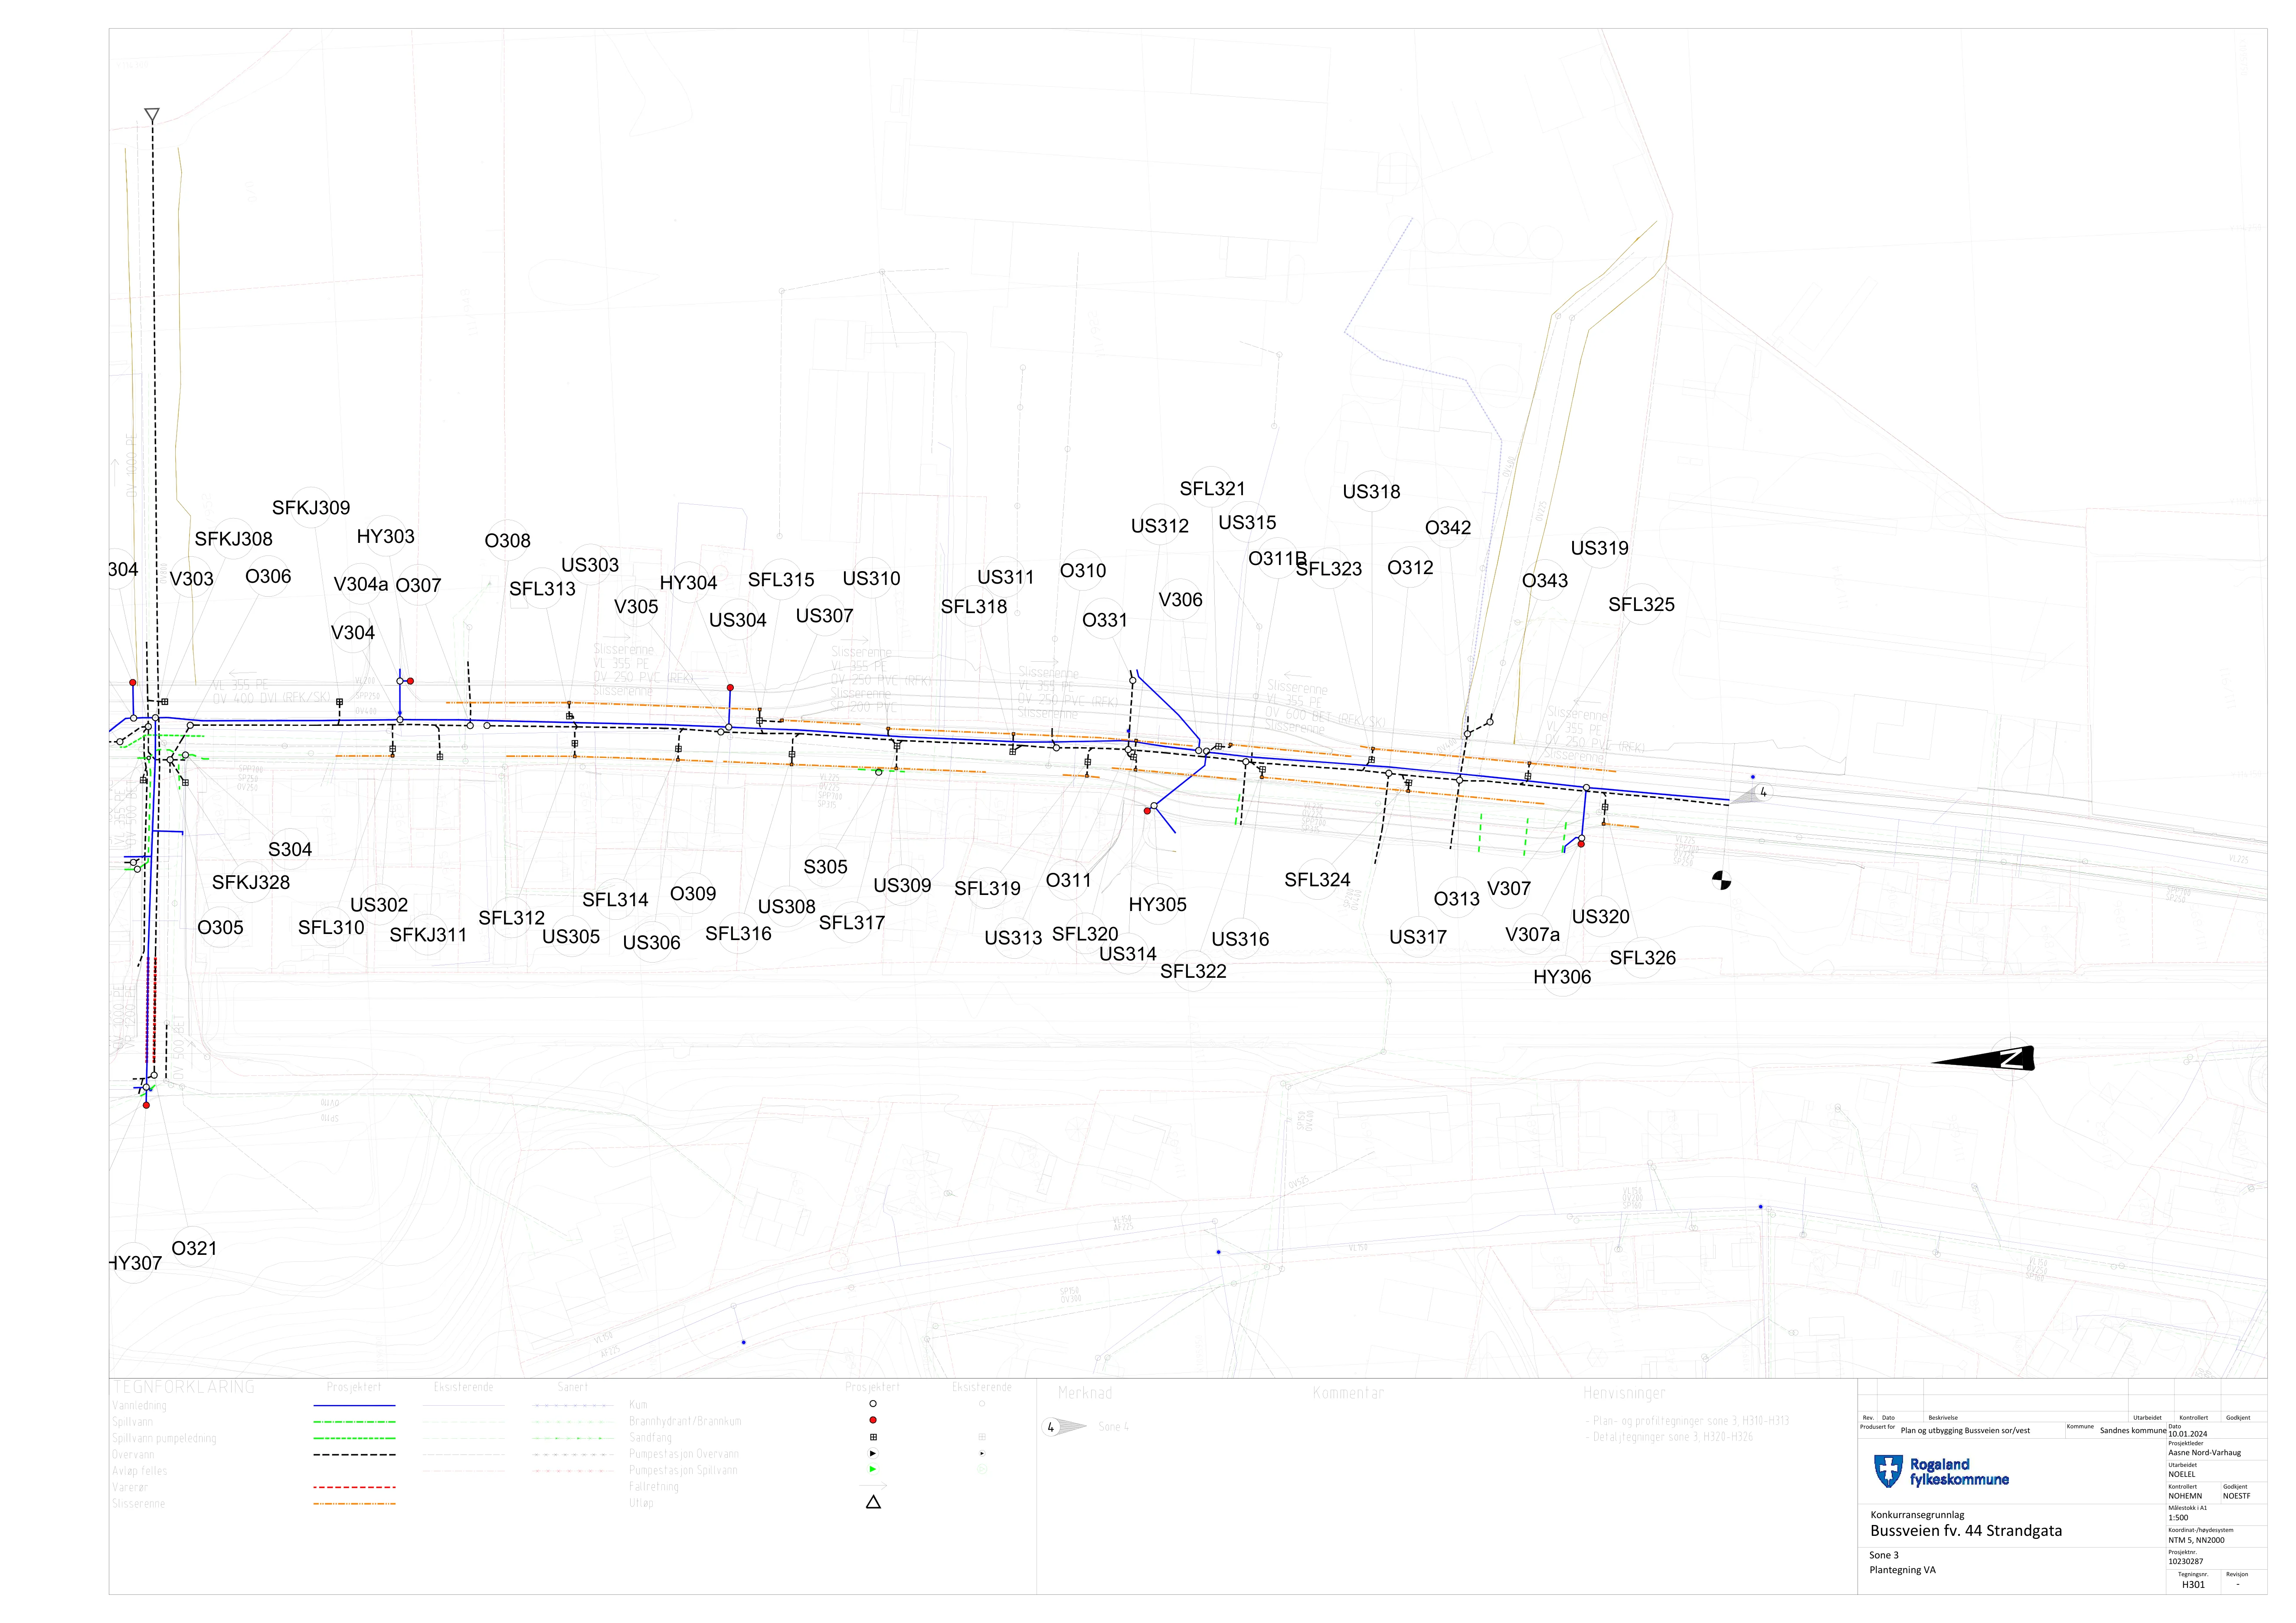Select the valve label V306
The image size is (2296, 1623).
[1180, 600]
